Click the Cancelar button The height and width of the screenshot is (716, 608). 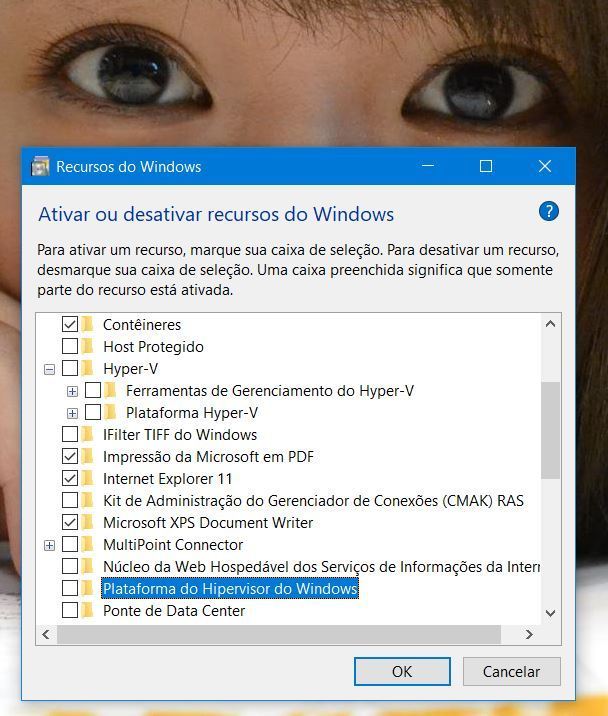512,671
